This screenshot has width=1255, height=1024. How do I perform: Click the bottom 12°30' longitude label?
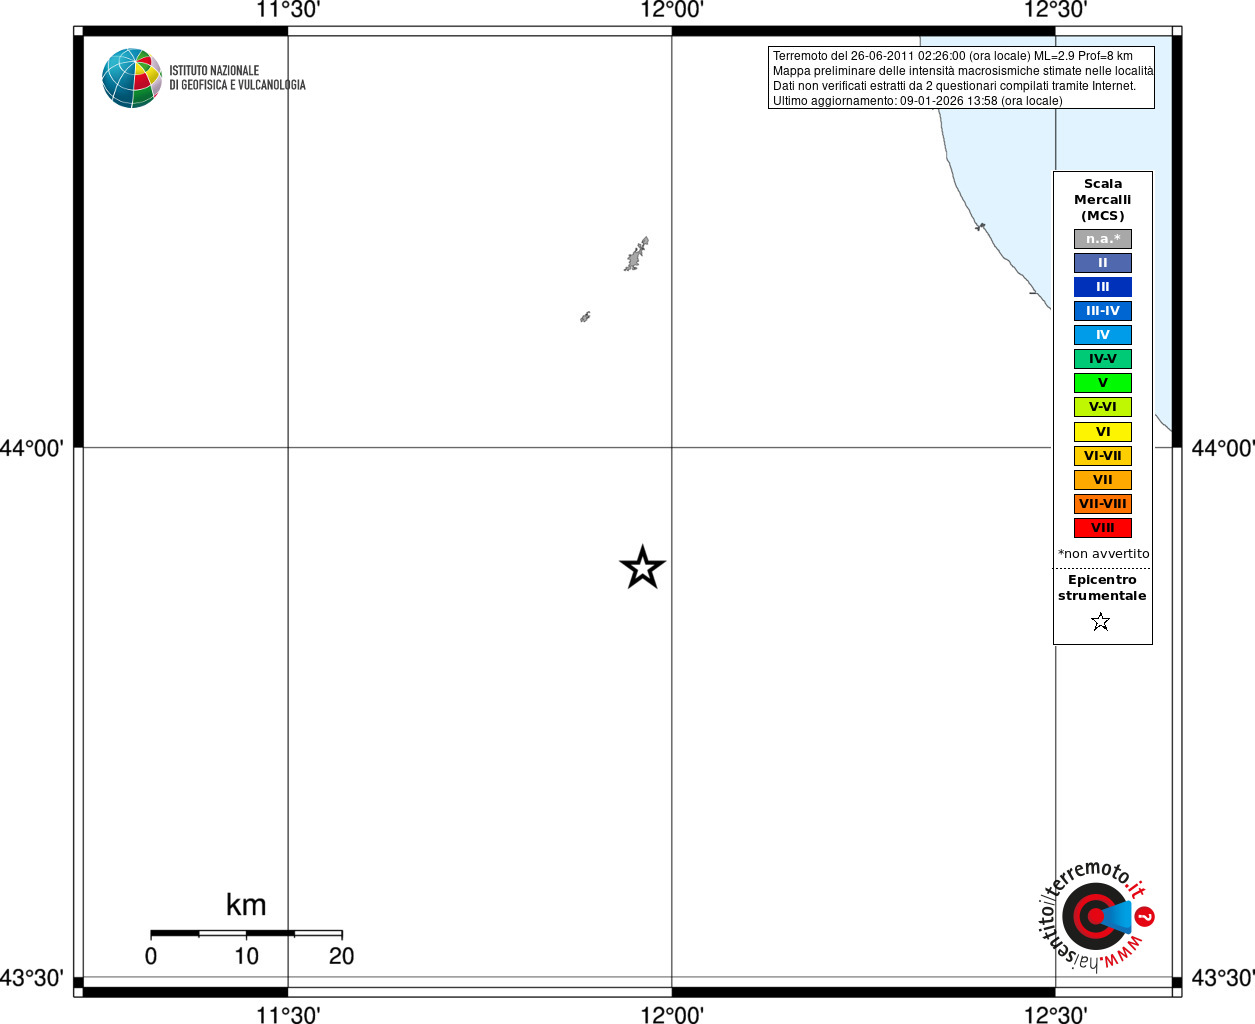1055,1014
